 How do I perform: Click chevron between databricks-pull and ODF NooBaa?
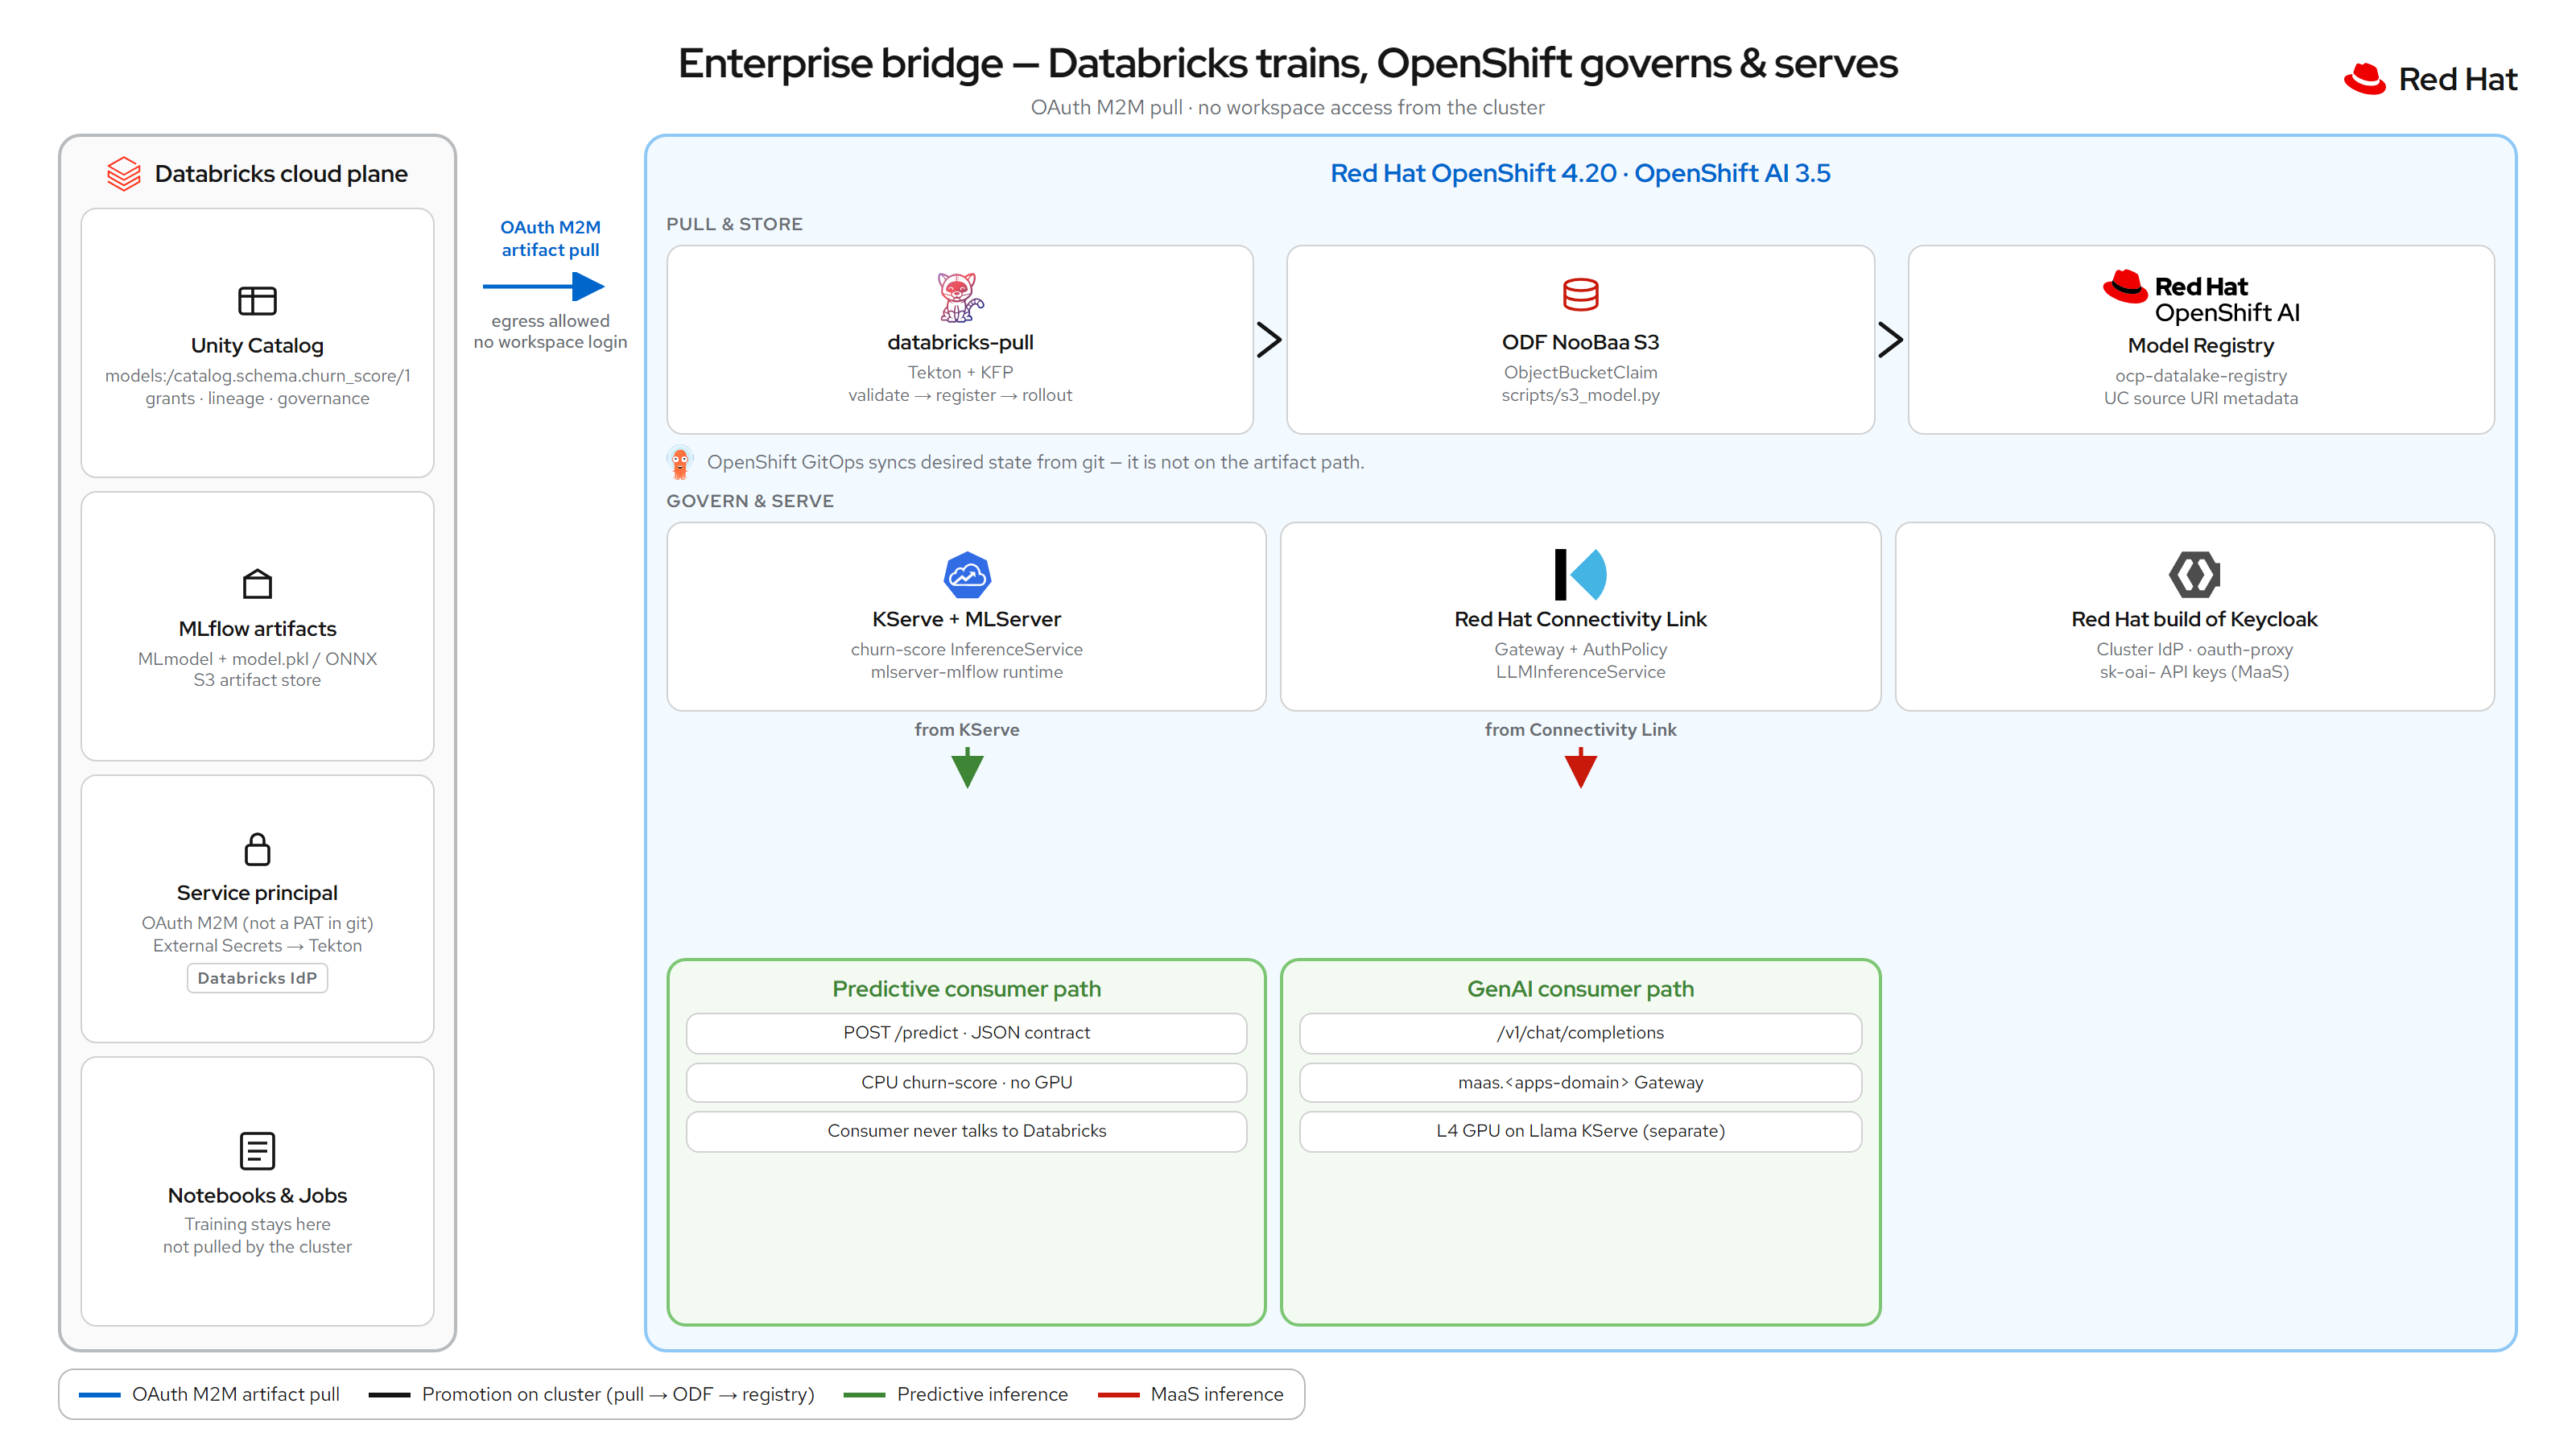1269,340
